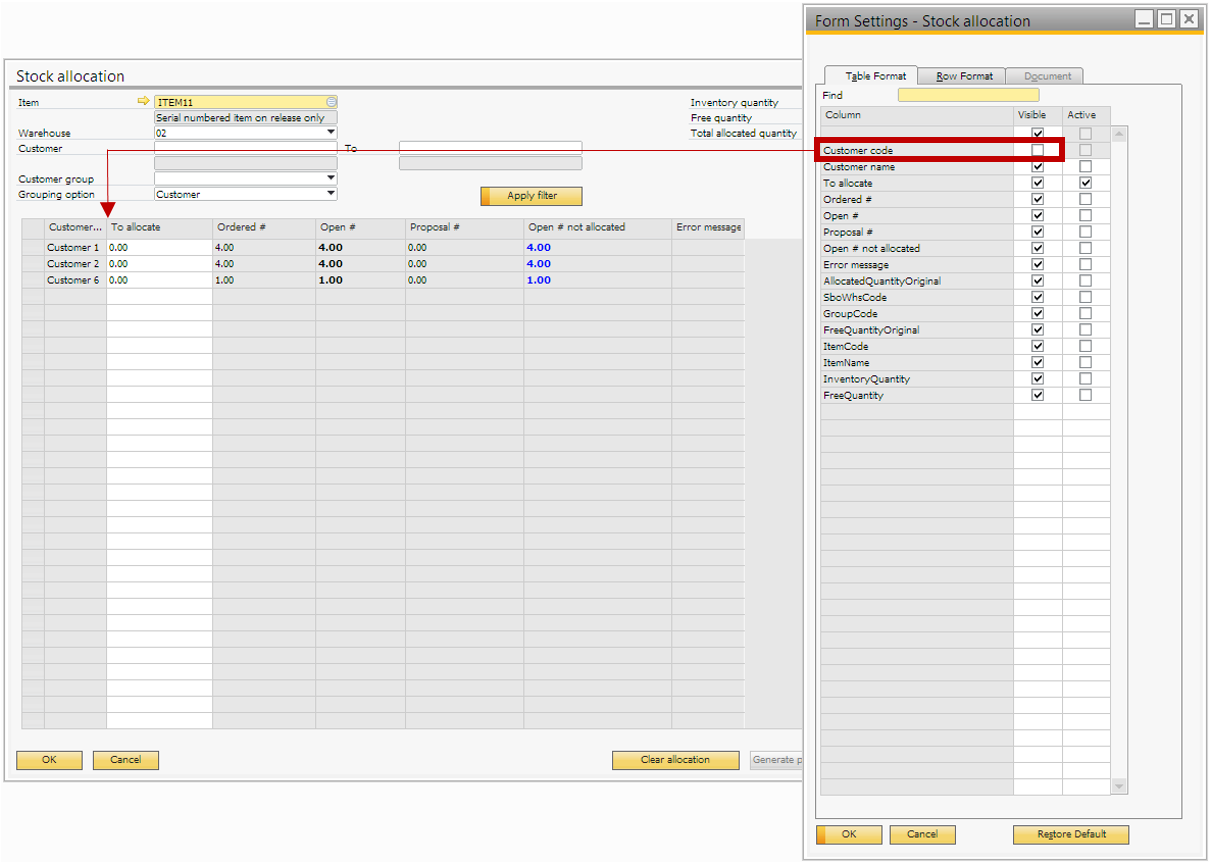Click the scroll up arrow in column list
Viewport: 1209px width, 862px height.
tap(1119, 132)
